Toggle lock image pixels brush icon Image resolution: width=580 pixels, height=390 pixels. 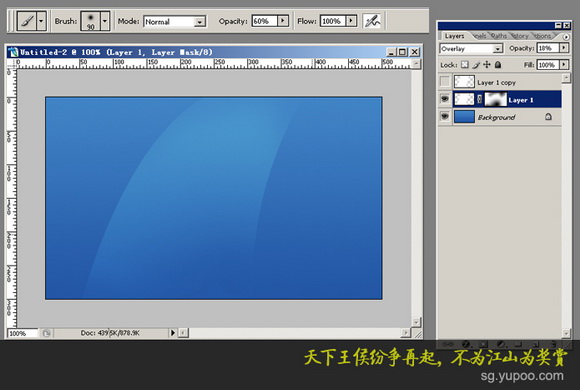point(476,65)
